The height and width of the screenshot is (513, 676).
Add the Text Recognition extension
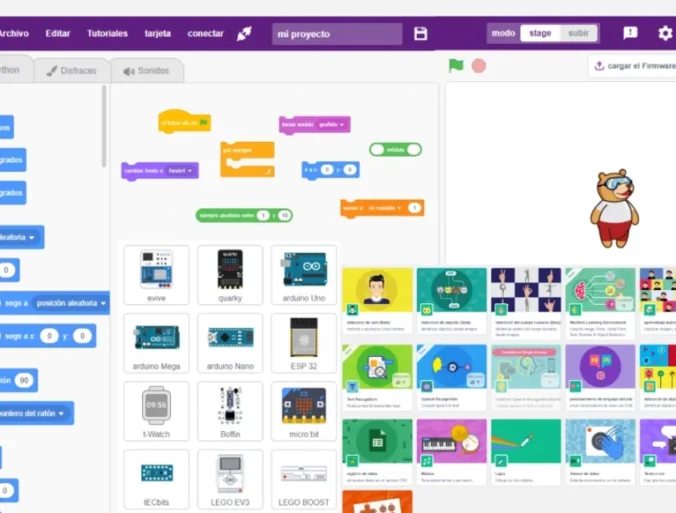(x=377, y=377)
